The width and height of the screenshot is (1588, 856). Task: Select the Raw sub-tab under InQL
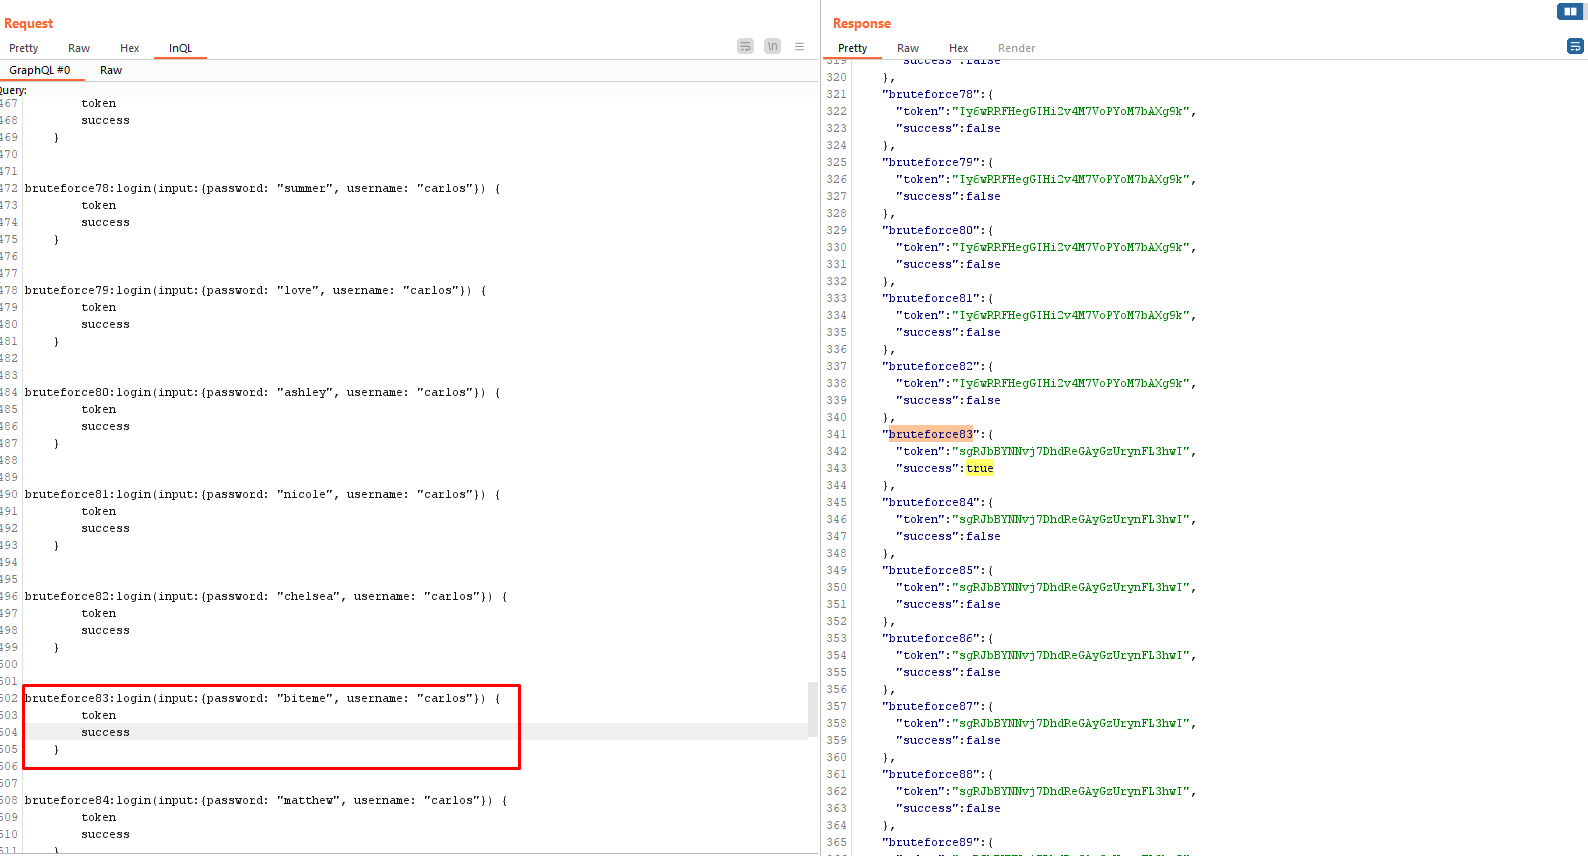111,70
